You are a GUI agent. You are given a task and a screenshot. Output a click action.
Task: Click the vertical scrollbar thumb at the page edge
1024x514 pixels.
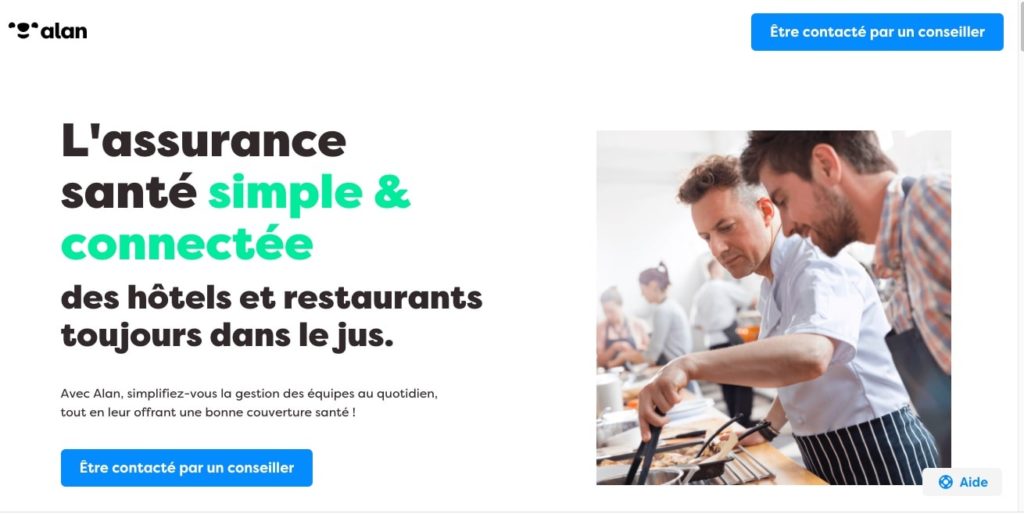coord(1021,26)
